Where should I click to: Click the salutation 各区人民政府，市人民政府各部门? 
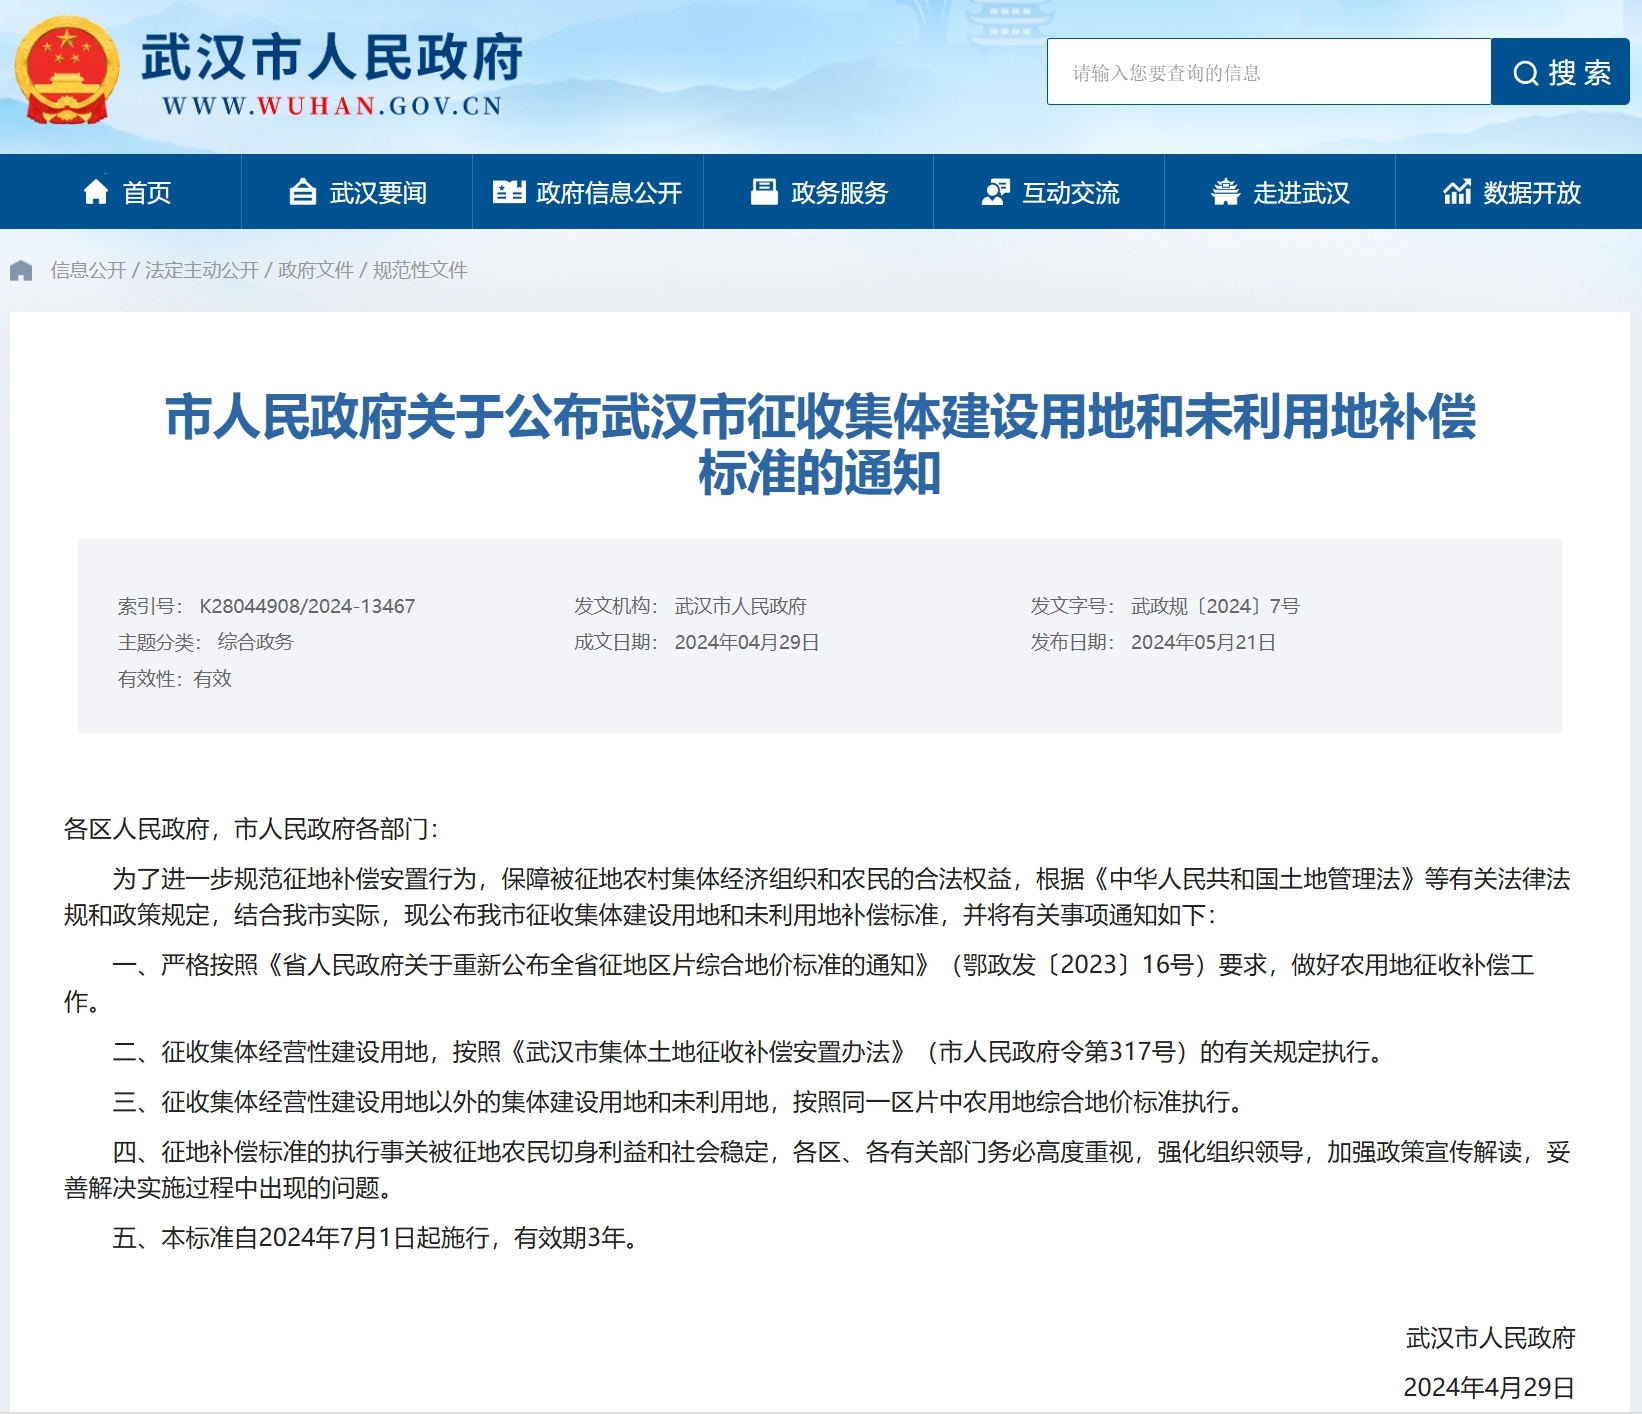pyautogui.click(x=251, y=829)
